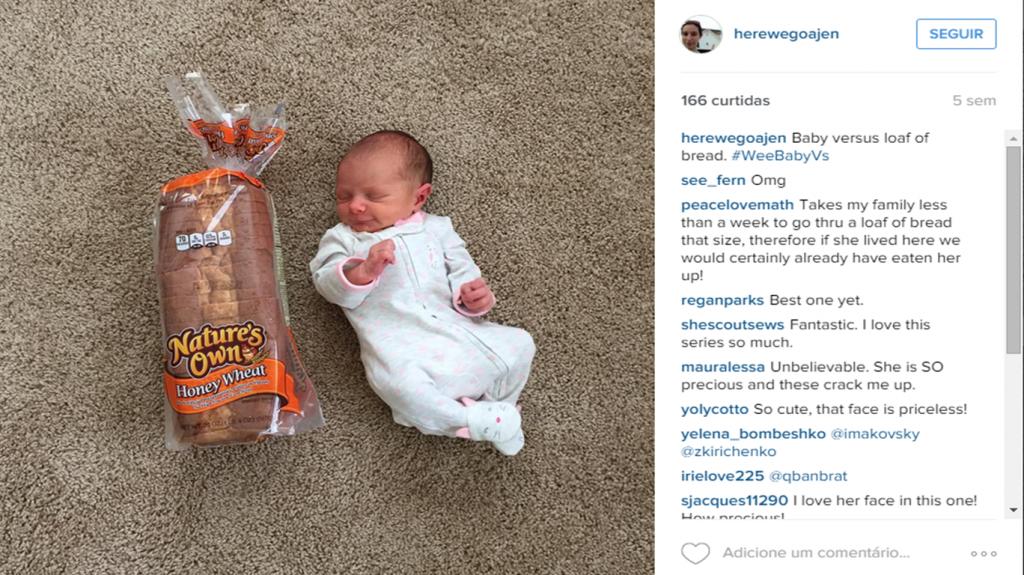Visit the shescoutsews commenter profile
Screen dimensions: 1024x575
(x=733, y=325)
